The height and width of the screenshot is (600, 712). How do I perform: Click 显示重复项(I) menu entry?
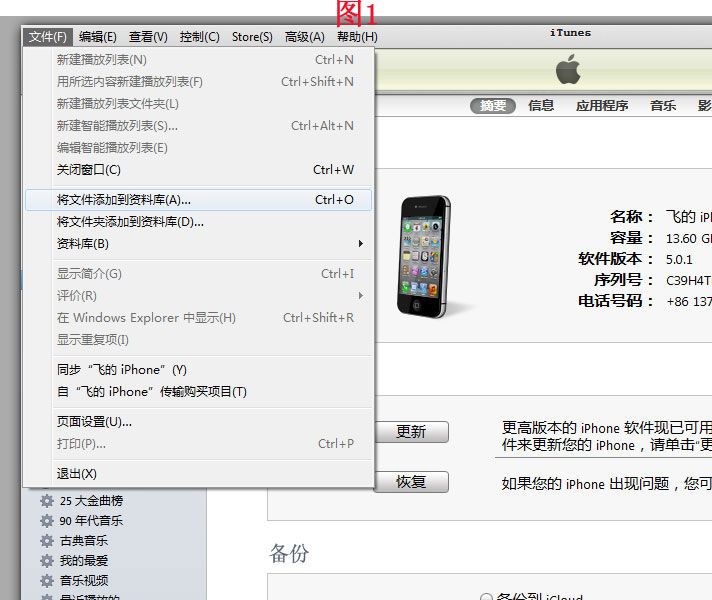click(x=199, y=340)
